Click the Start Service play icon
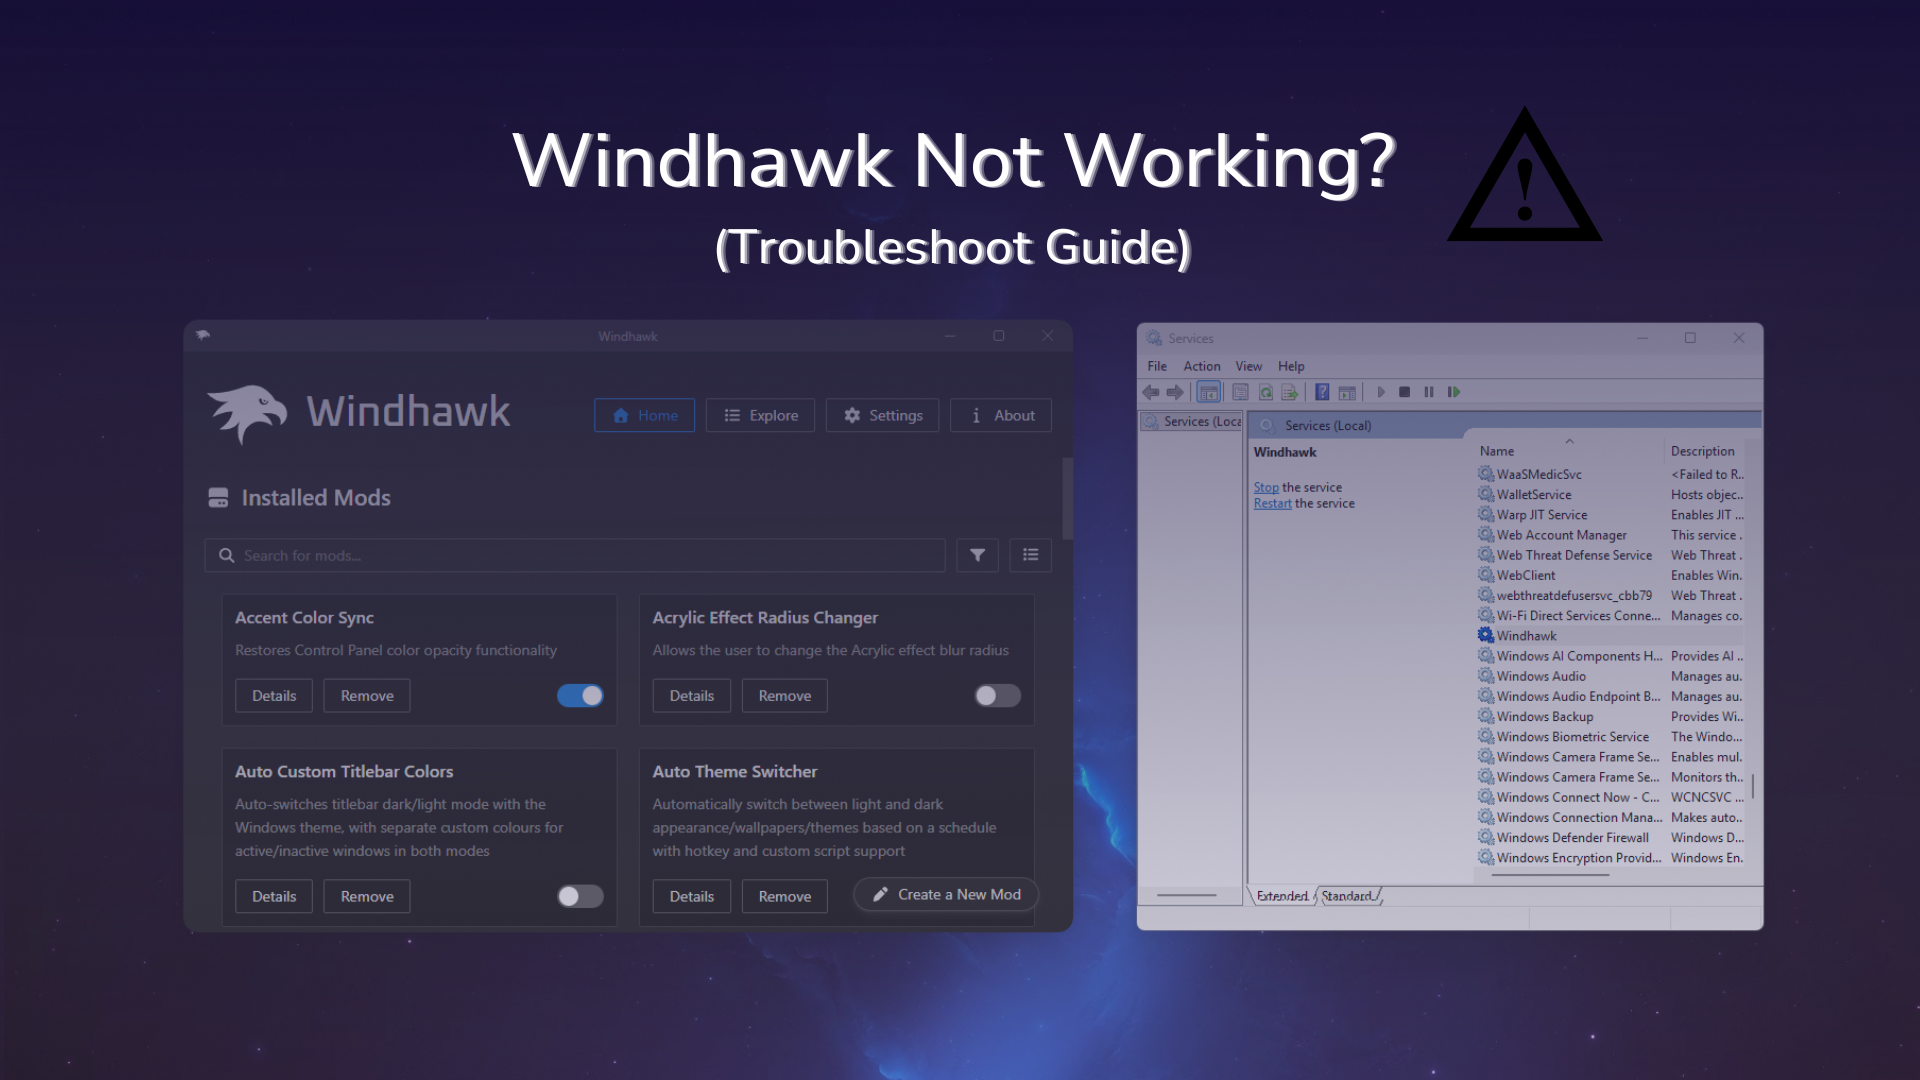The image size is (1920, 1080). click(x=1381, y=392)
